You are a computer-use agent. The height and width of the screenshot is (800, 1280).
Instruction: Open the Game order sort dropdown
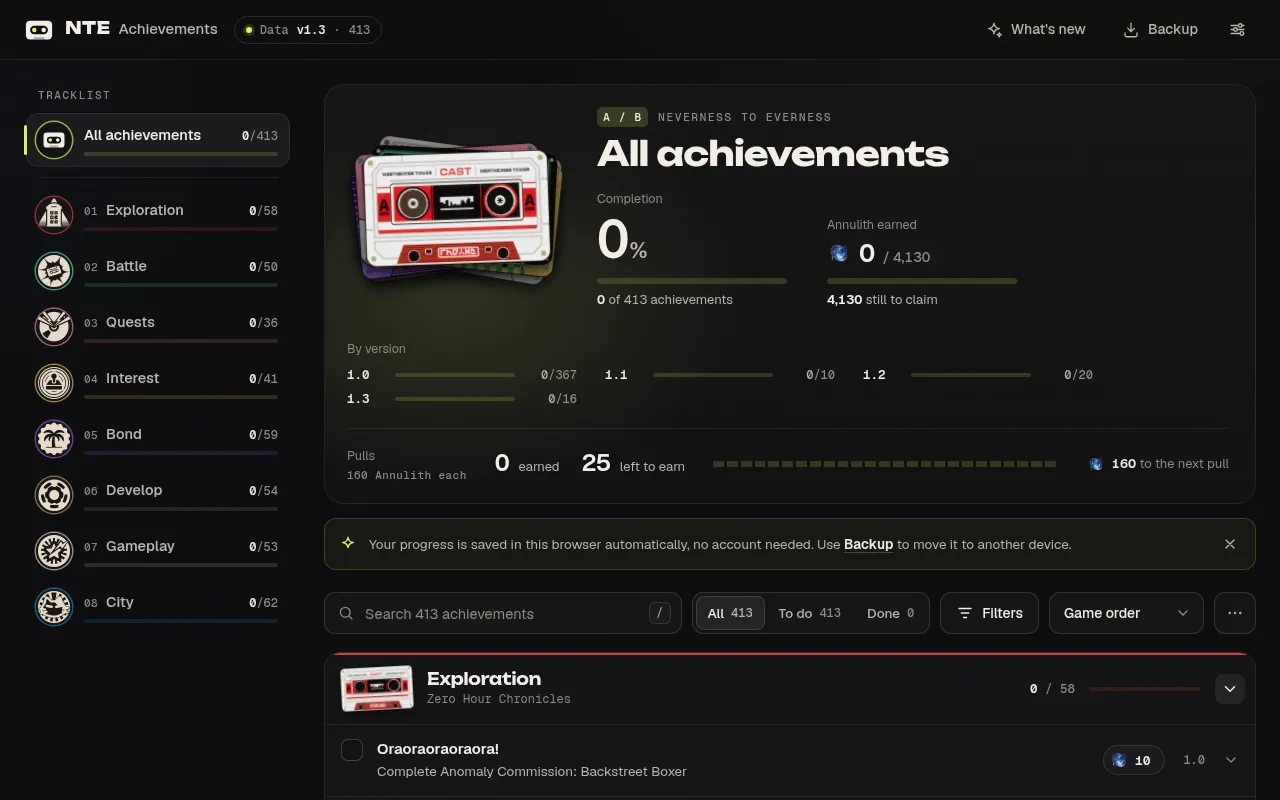pos(1125,613)
